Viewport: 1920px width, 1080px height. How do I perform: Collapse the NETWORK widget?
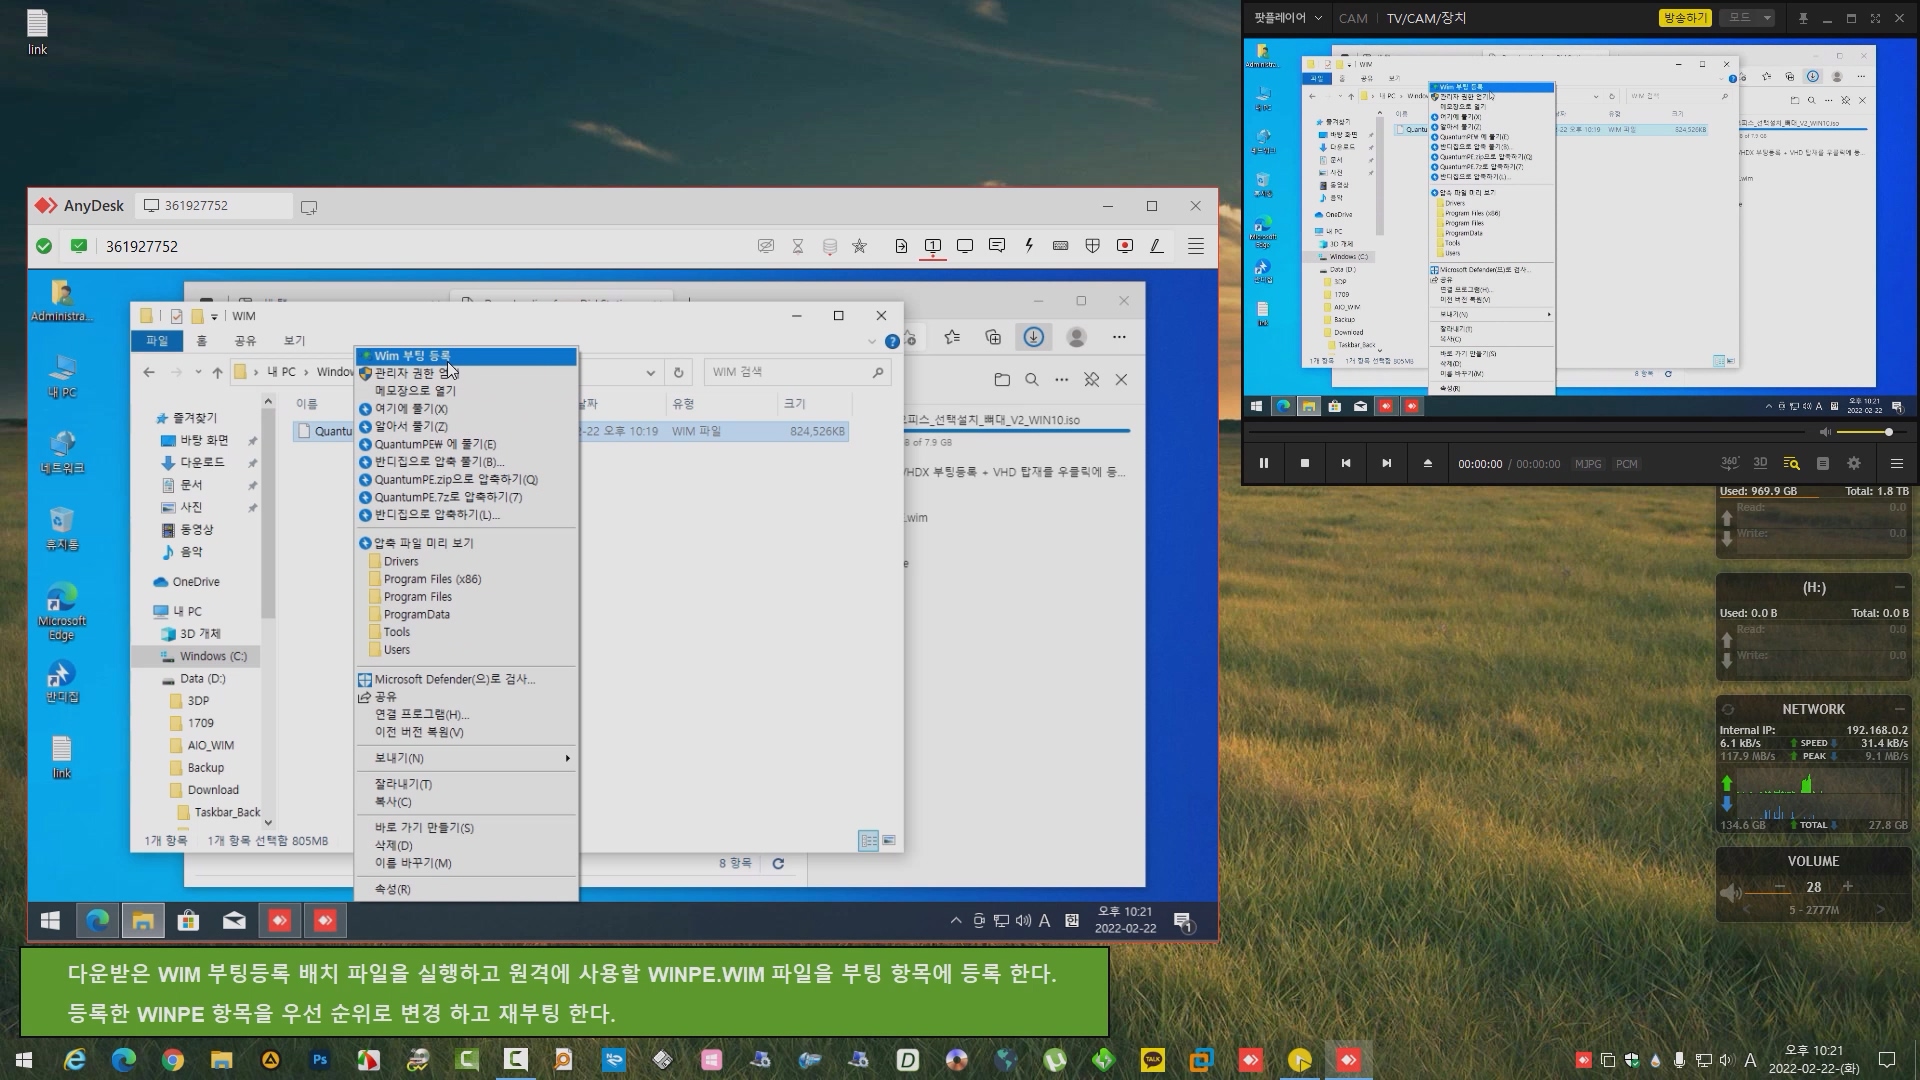click(x=1899, y=708)
